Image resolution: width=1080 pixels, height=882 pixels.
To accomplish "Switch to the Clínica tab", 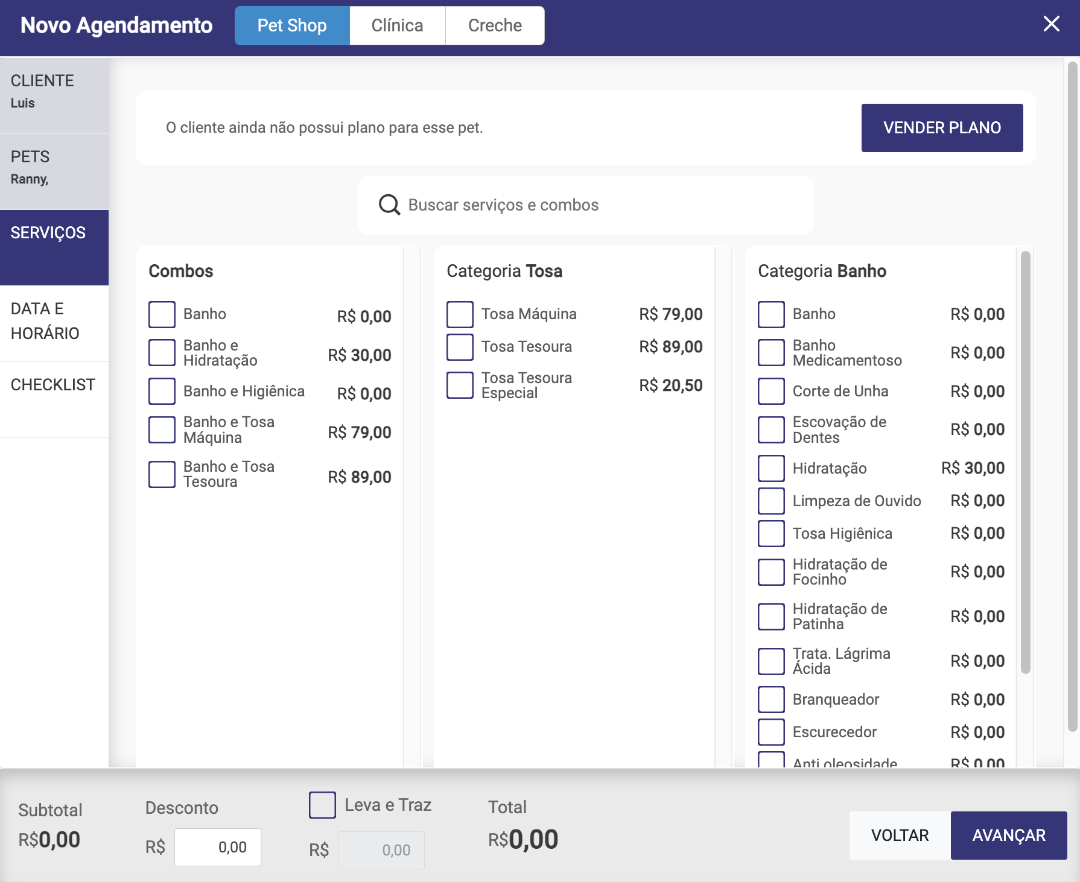I will click(397, 26).
